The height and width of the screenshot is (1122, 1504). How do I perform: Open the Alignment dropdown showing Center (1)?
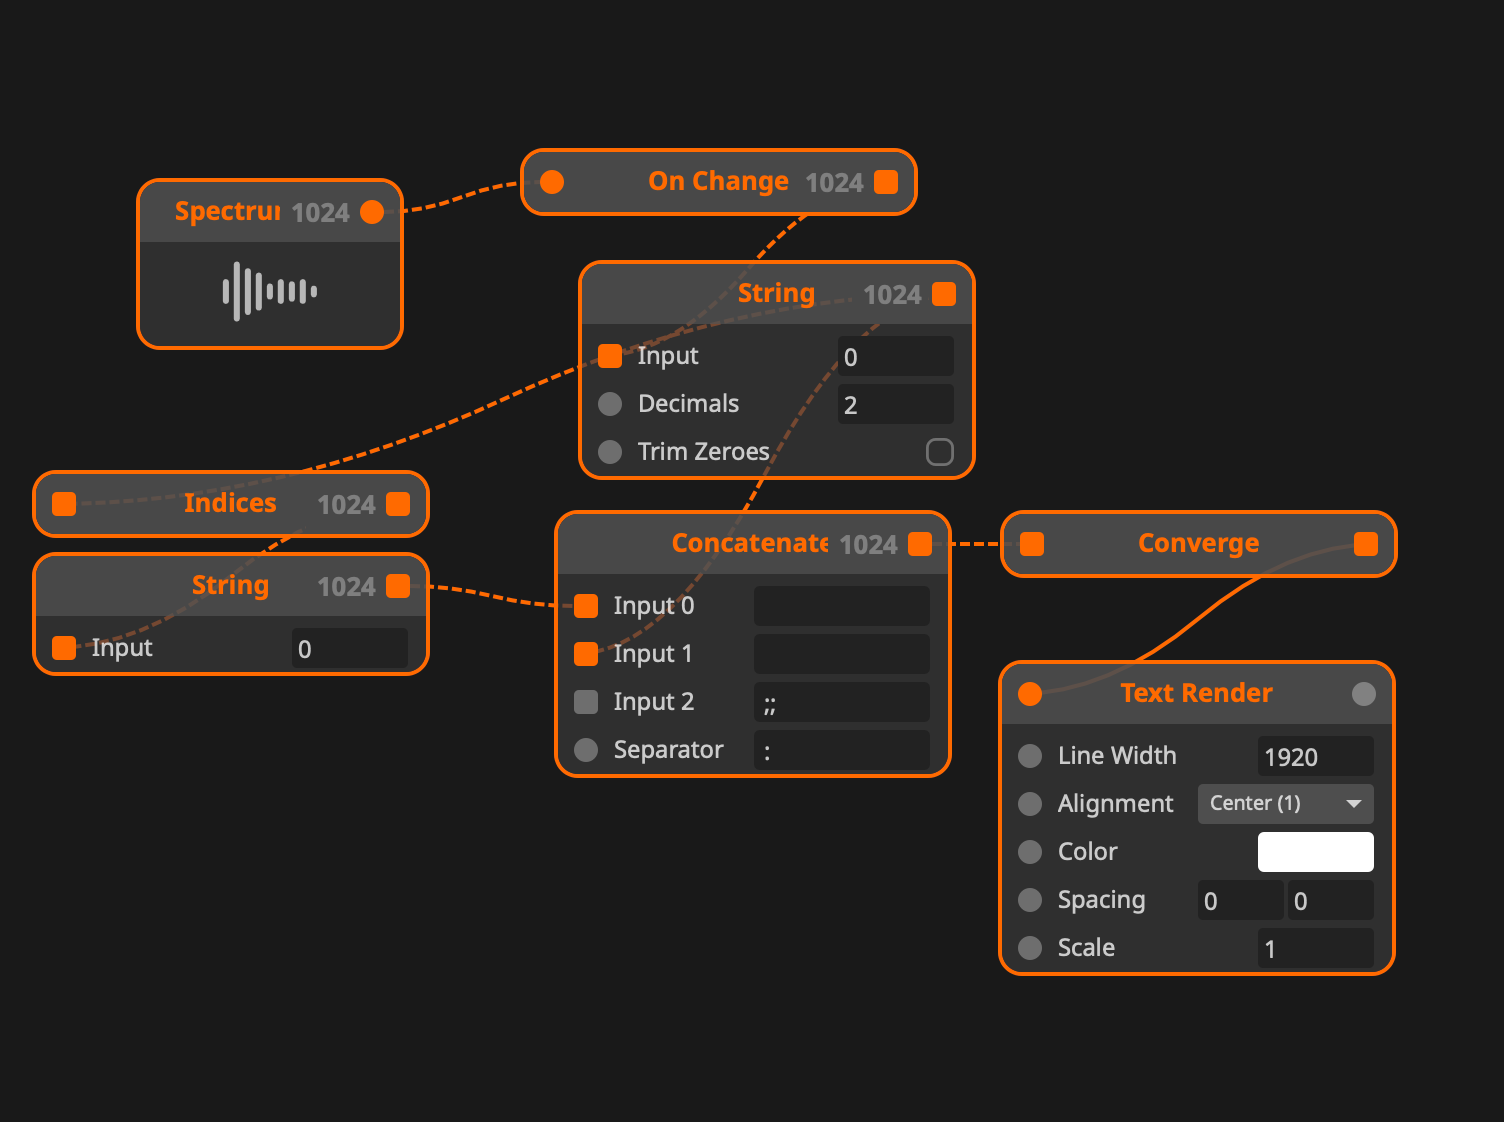point(1270,804)
